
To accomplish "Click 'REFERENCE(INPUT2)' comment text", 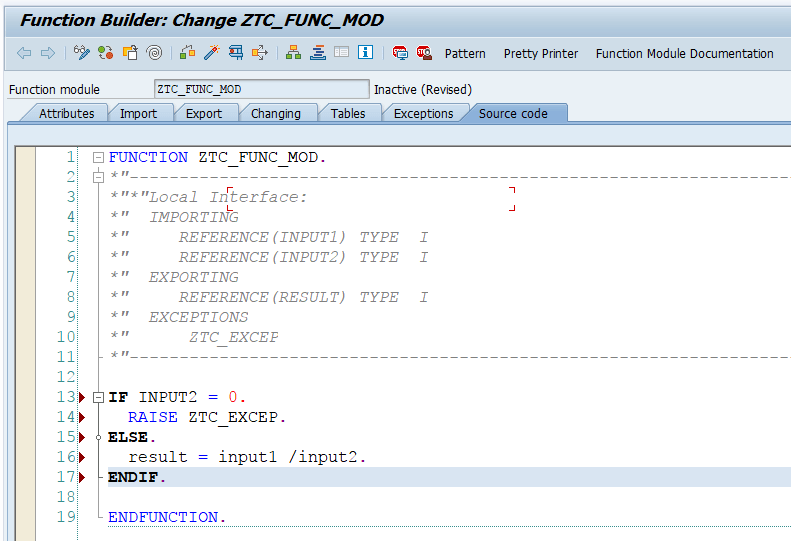I will coord(262,257).
